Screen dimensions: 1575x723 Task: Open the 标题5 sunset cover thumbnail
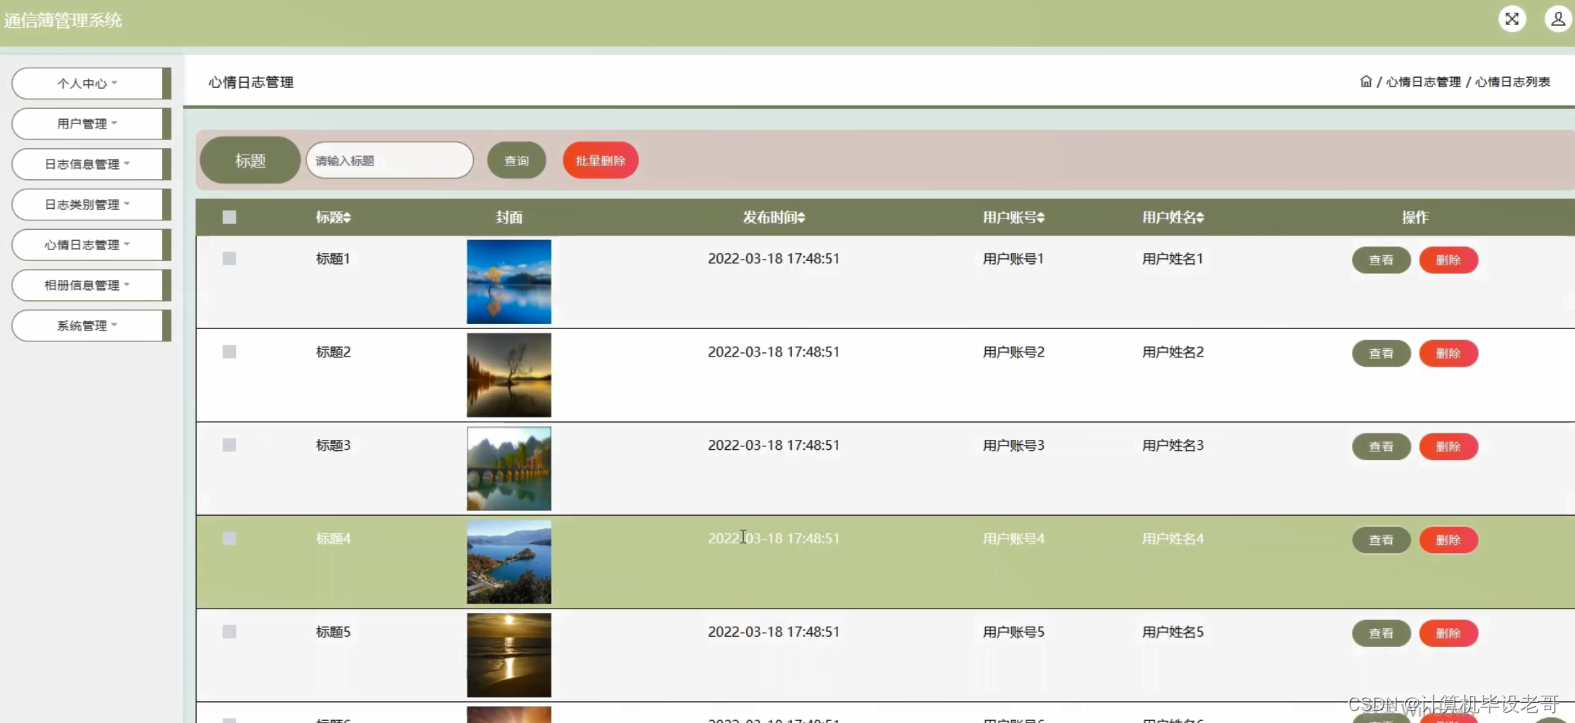tap(509, 655)
